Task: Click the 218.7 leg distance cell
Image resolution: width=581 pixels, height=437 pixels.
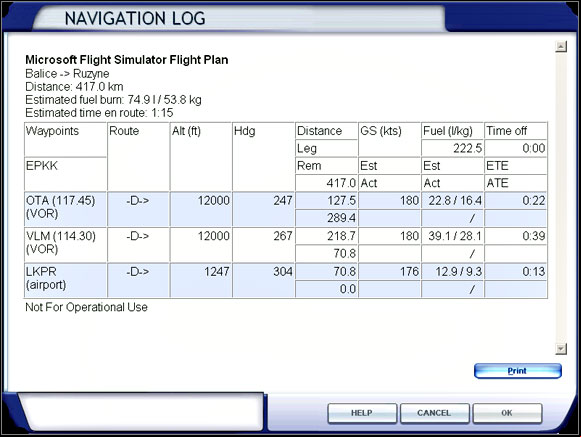Action: [x=326, y=236]
